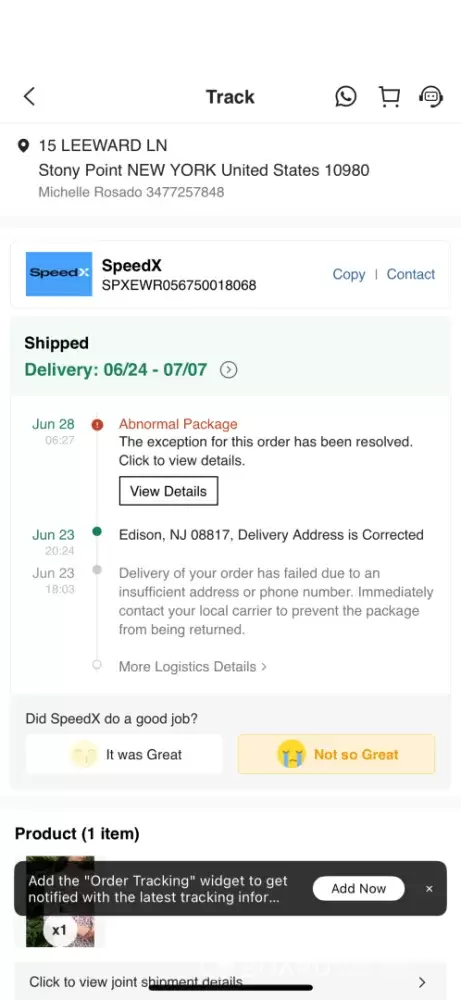Viewport: 461px width, 1000px height.
Task: Tap Add Now for tracking widget
Action: point(358,888)
